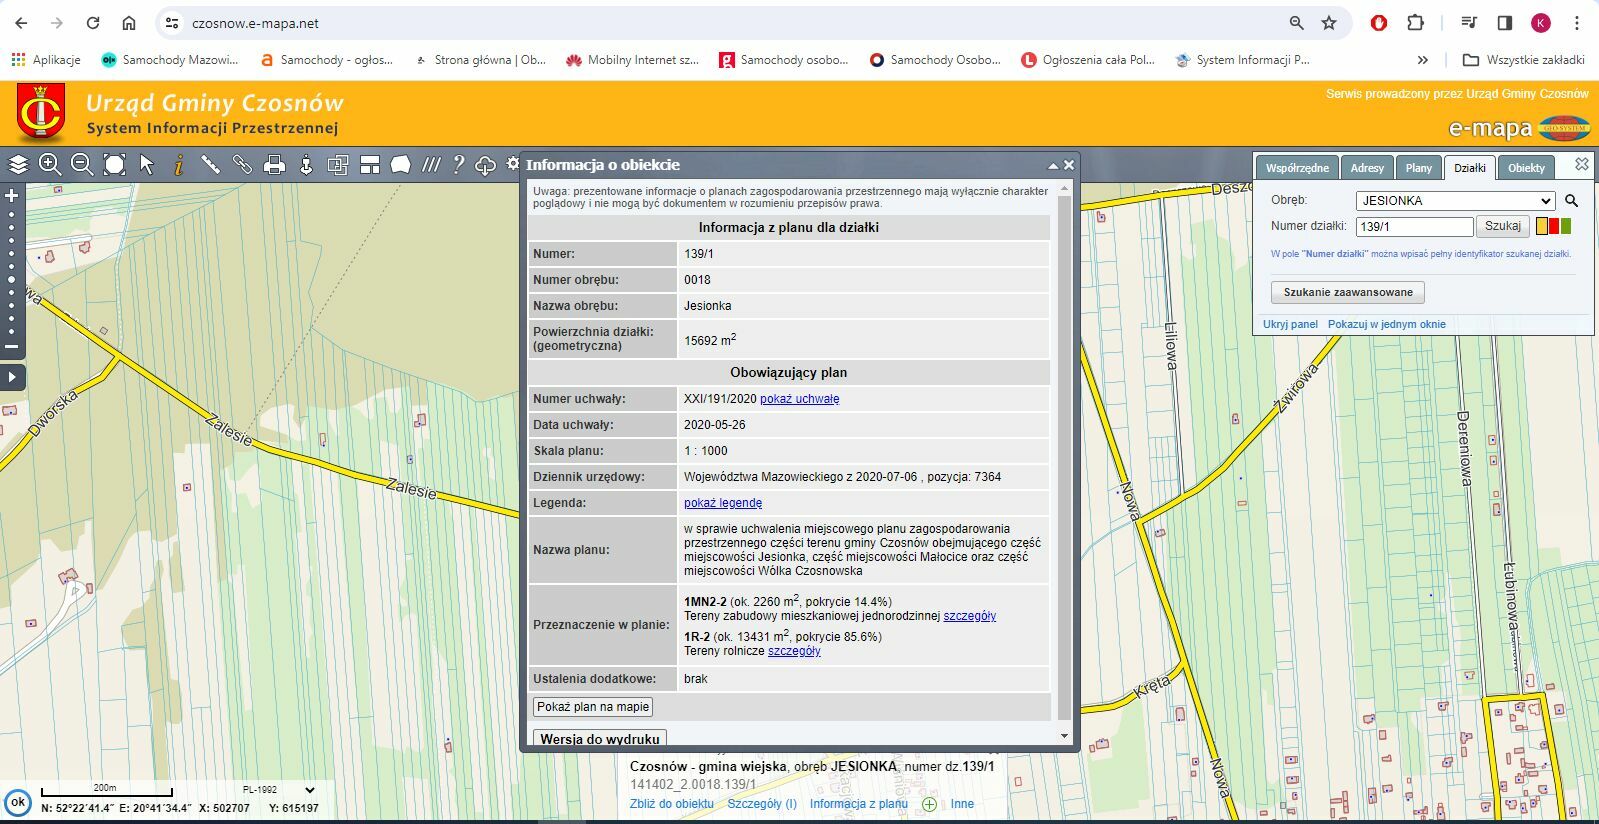Expand the left side panel arrow

(12, 377)
